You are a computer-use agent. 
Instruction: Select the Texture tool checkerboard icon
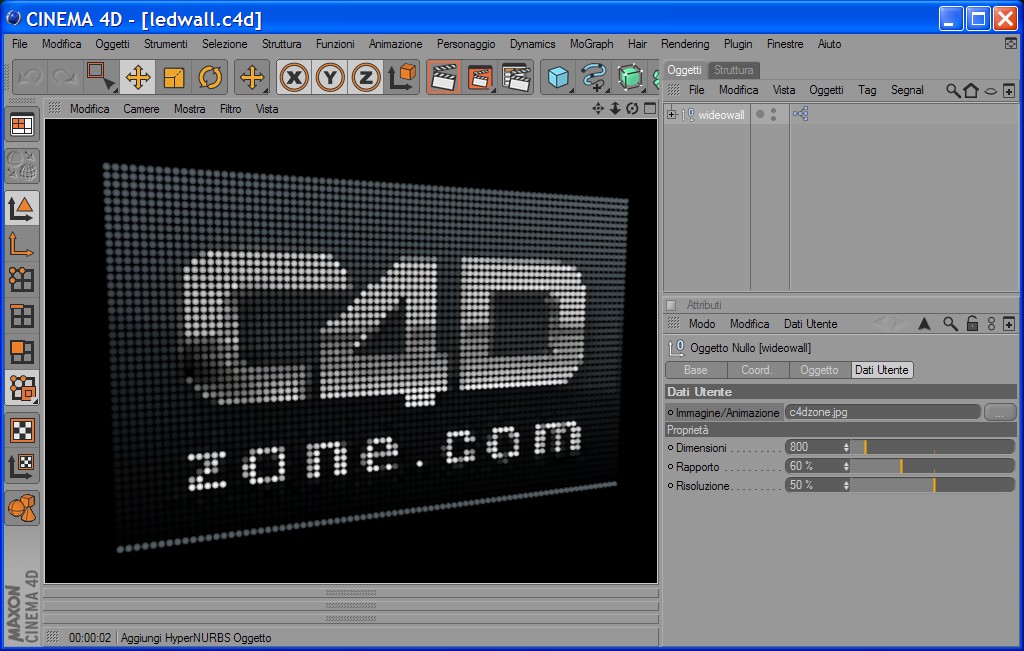coord(22,430)
